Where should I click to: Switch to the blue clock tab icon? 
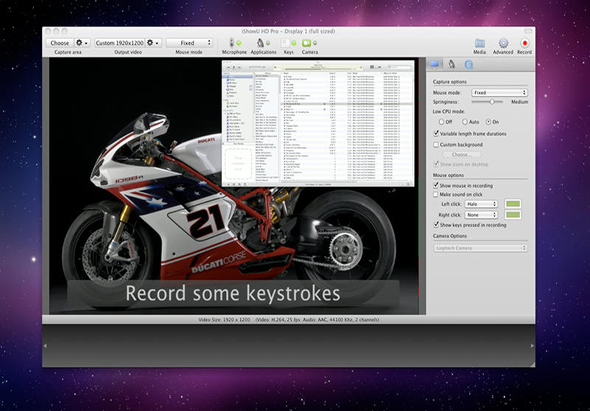pyautogui.click(x=468, y=64)
